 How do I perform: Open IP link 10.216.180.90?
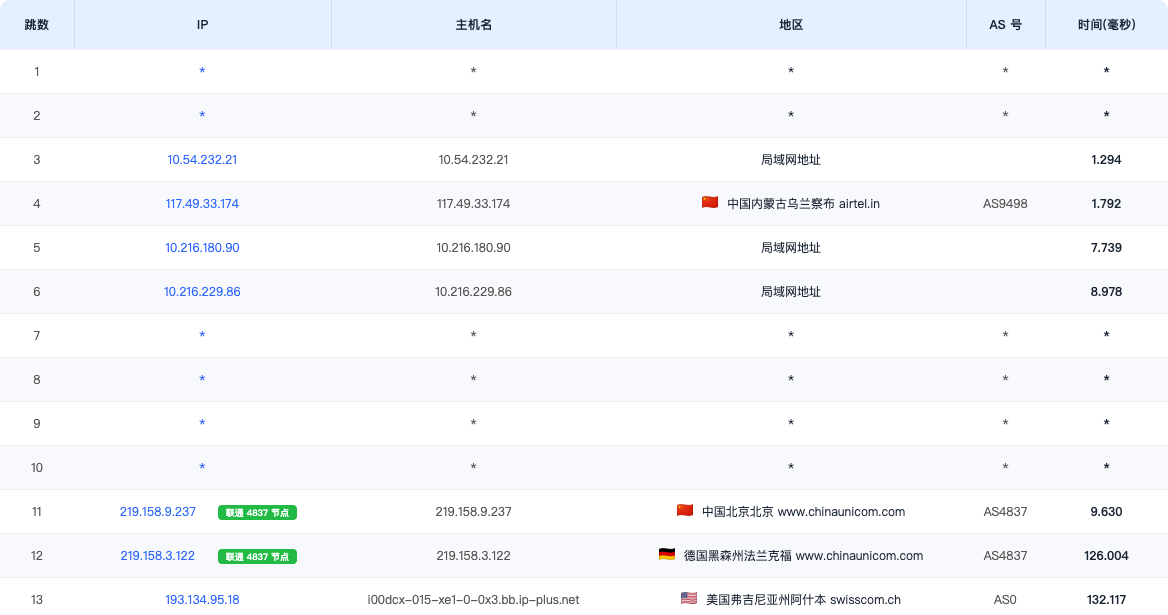(x=202, y=247)
